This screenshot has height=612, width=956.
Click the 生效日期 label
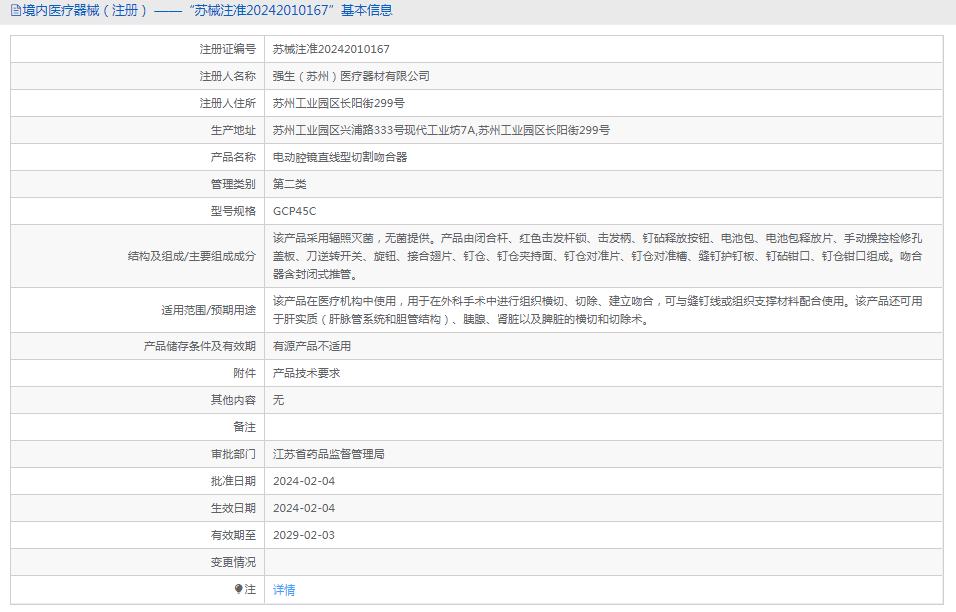233,508
